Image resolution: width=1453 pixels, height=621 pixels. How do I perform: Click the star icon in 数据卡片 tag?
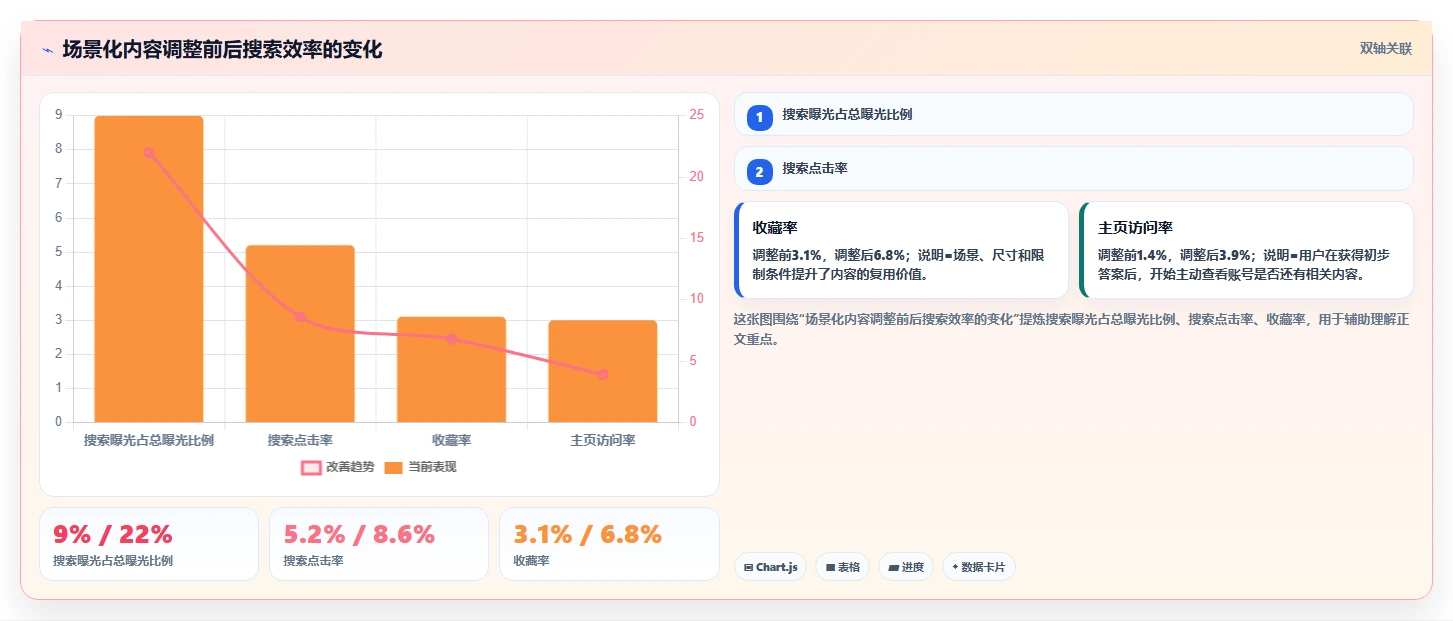click(x=955, y=567)
